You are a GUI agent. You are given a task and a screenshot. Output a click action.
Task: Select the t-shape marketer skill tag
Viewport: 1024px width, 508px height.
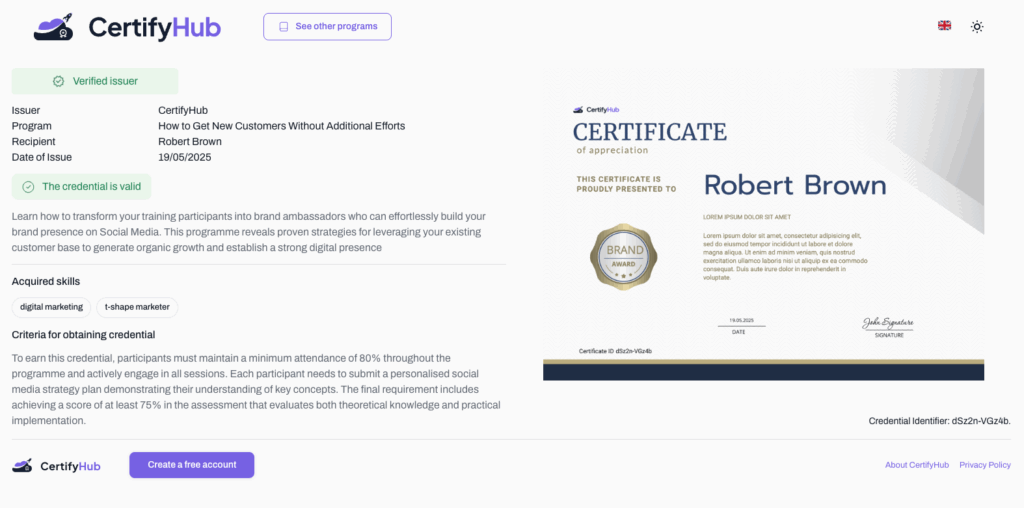137,307
